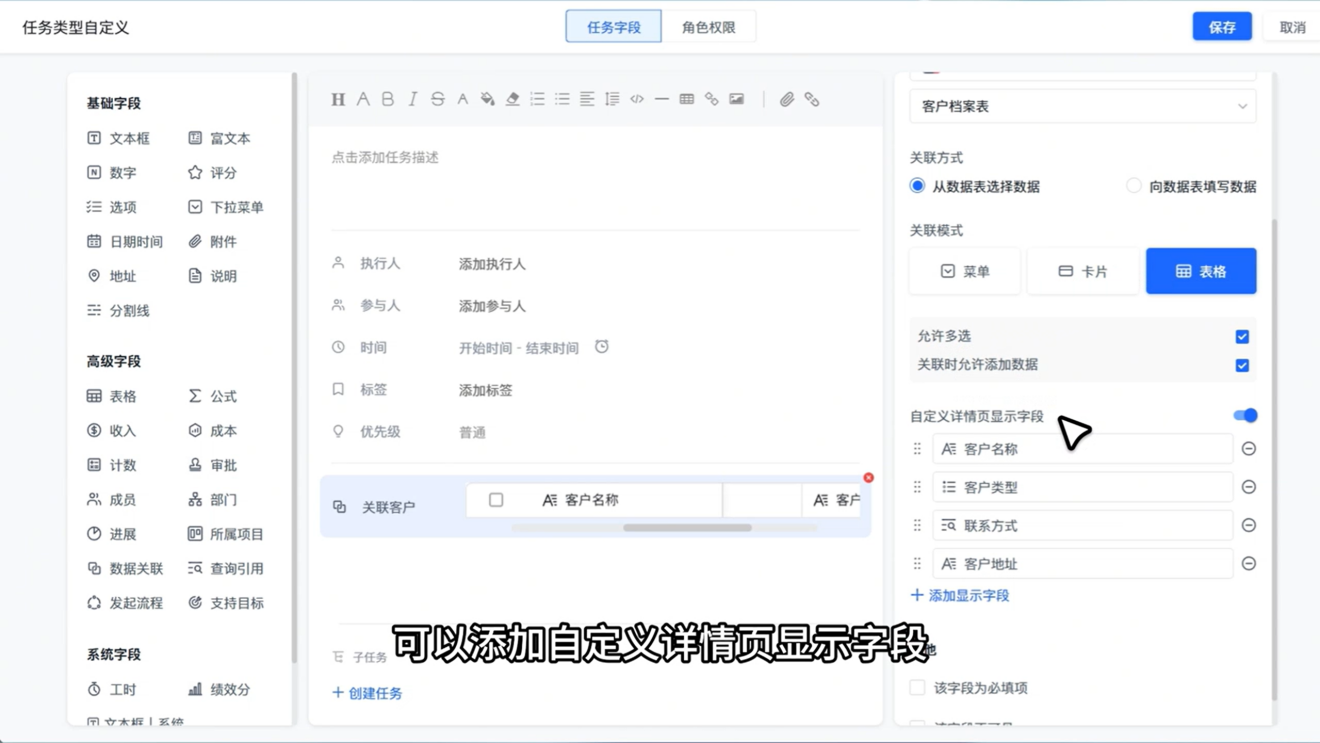Click 添加显示字段 link
Image resolution: width=1320 pixels, height=743 pixels.
960,595
